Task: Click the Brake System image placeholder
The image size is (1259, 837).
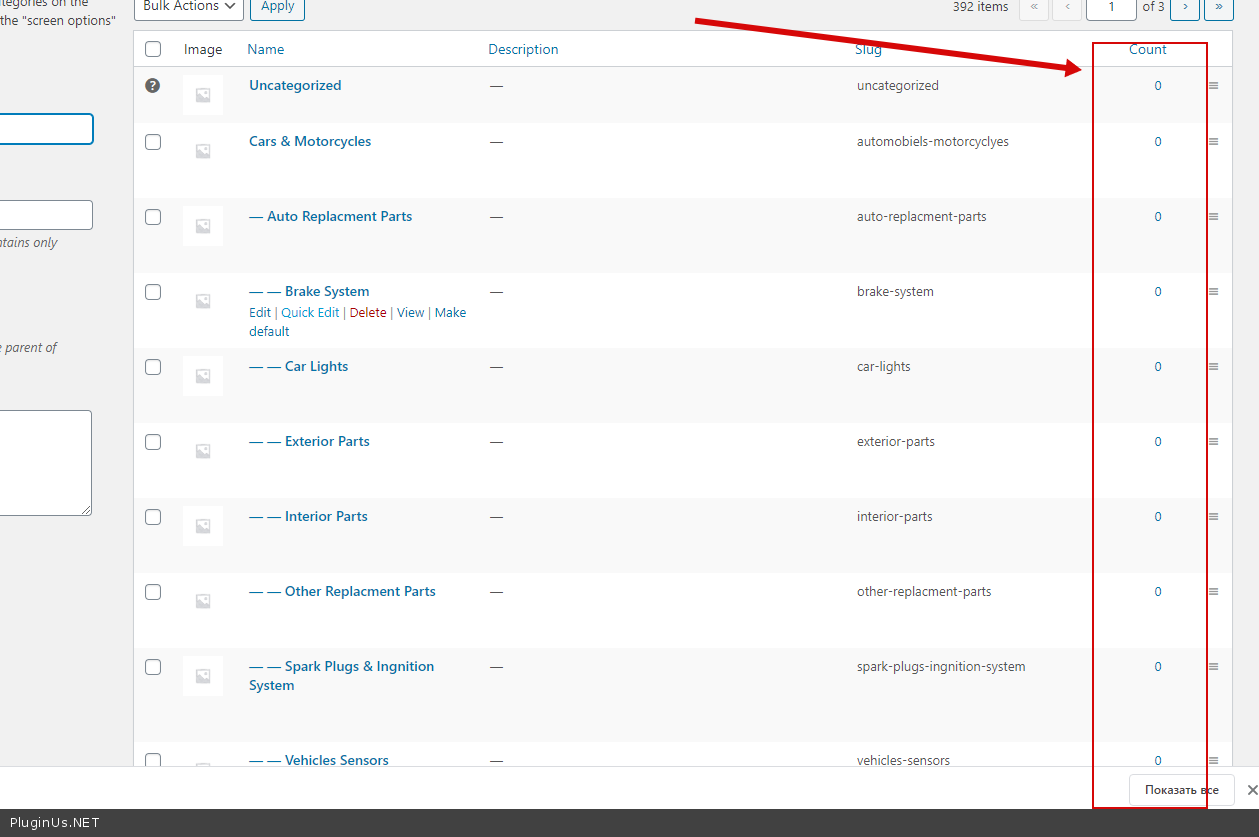Action: click(x=203, y=301)
